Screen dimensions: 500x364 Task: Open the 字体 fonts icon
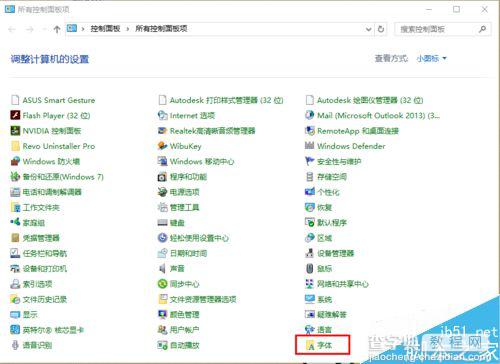[x=311, y=346]
